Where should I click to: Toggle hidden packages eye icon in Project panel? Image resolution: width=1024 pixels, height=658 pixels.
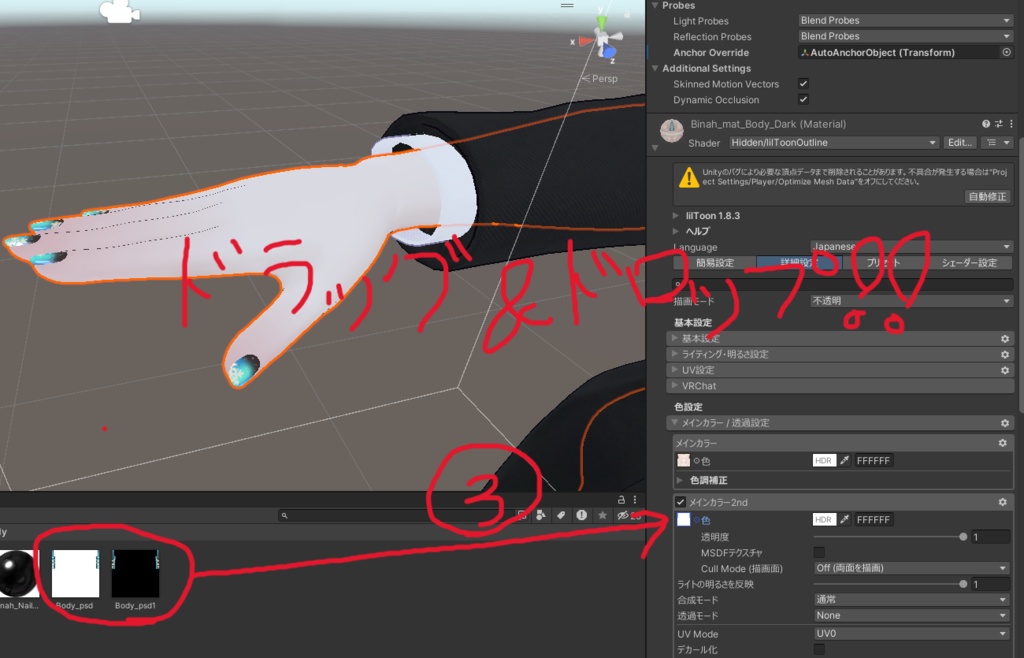click(x=628, y=515)
